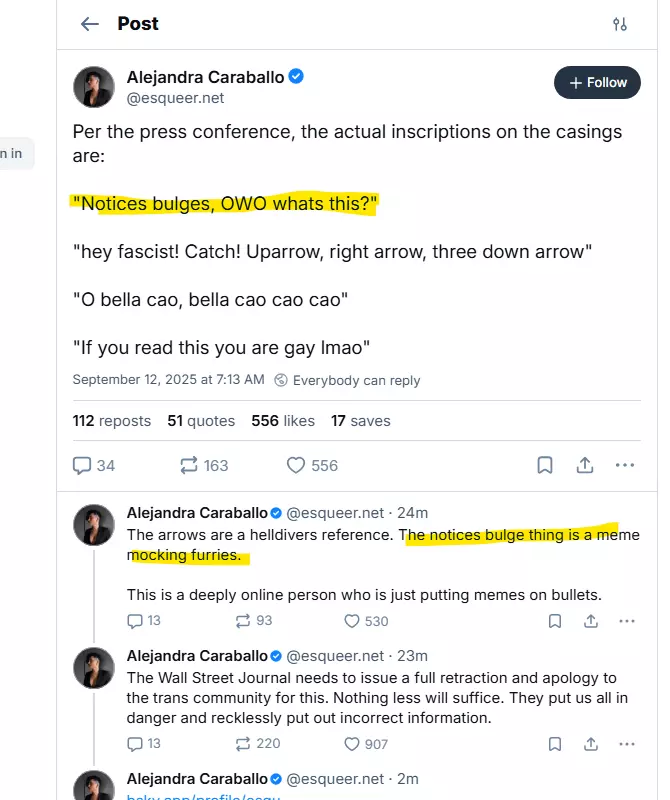Open the @esqueer.net handle under author name
670x800 pixels.
[175, 98]
